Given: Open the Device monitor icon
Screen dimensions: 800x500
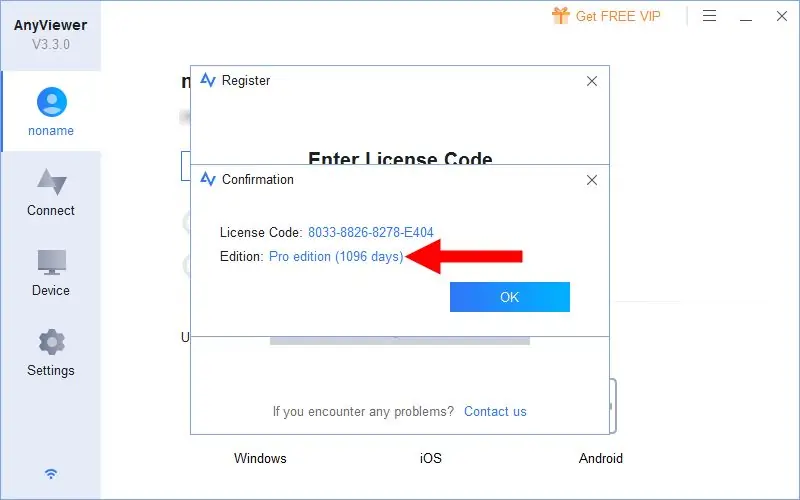Looking at the screenshot, I should (52, 262).
